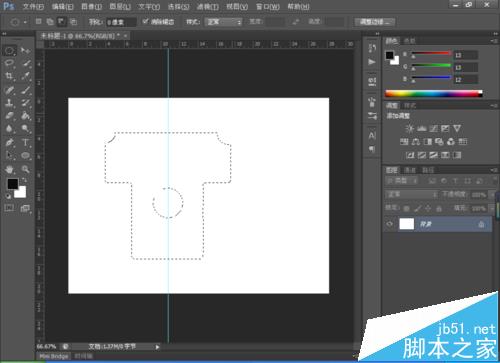Image resolution: width=500 pixels, height=363 pixels.
Task: Select the Blur tool
Action: click(9, 129)
